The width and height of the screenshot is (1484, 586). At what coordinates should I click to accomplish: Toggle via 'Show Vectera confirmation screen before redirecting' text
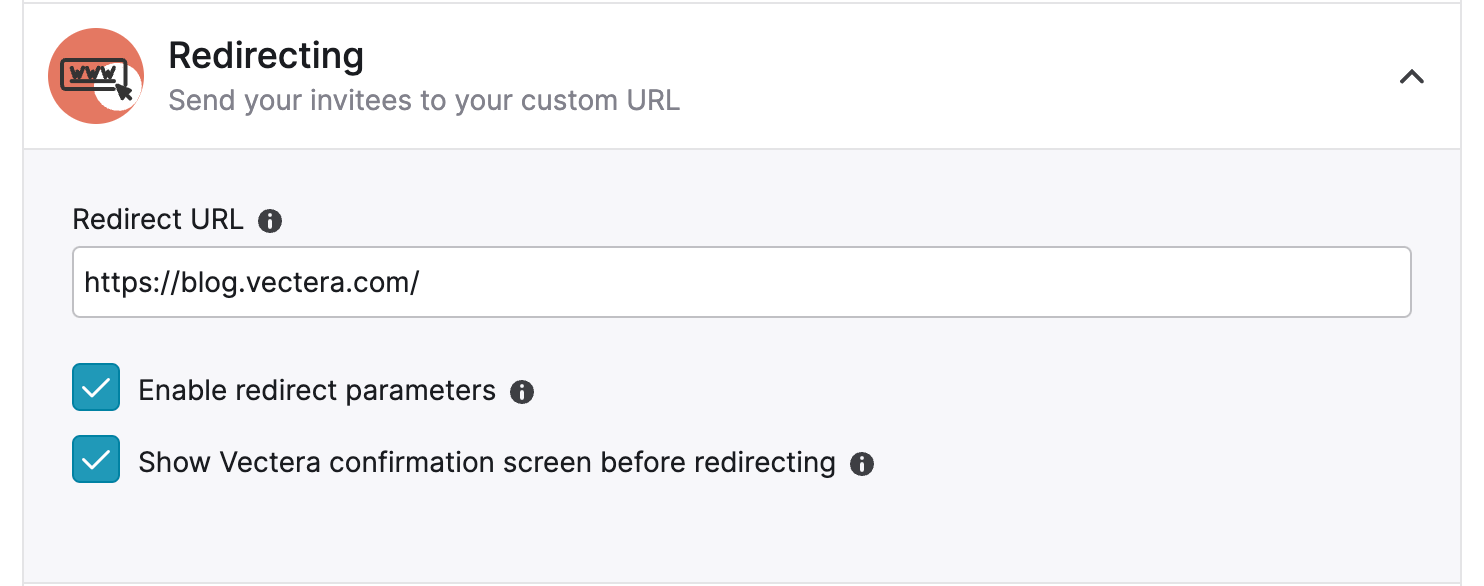[x=487, y=462]
